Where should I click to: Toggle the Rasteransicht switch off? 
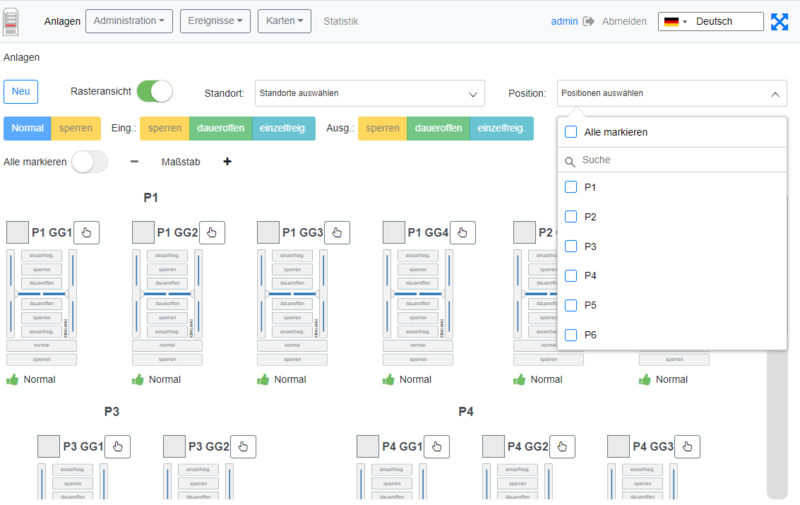pos(154,92)
